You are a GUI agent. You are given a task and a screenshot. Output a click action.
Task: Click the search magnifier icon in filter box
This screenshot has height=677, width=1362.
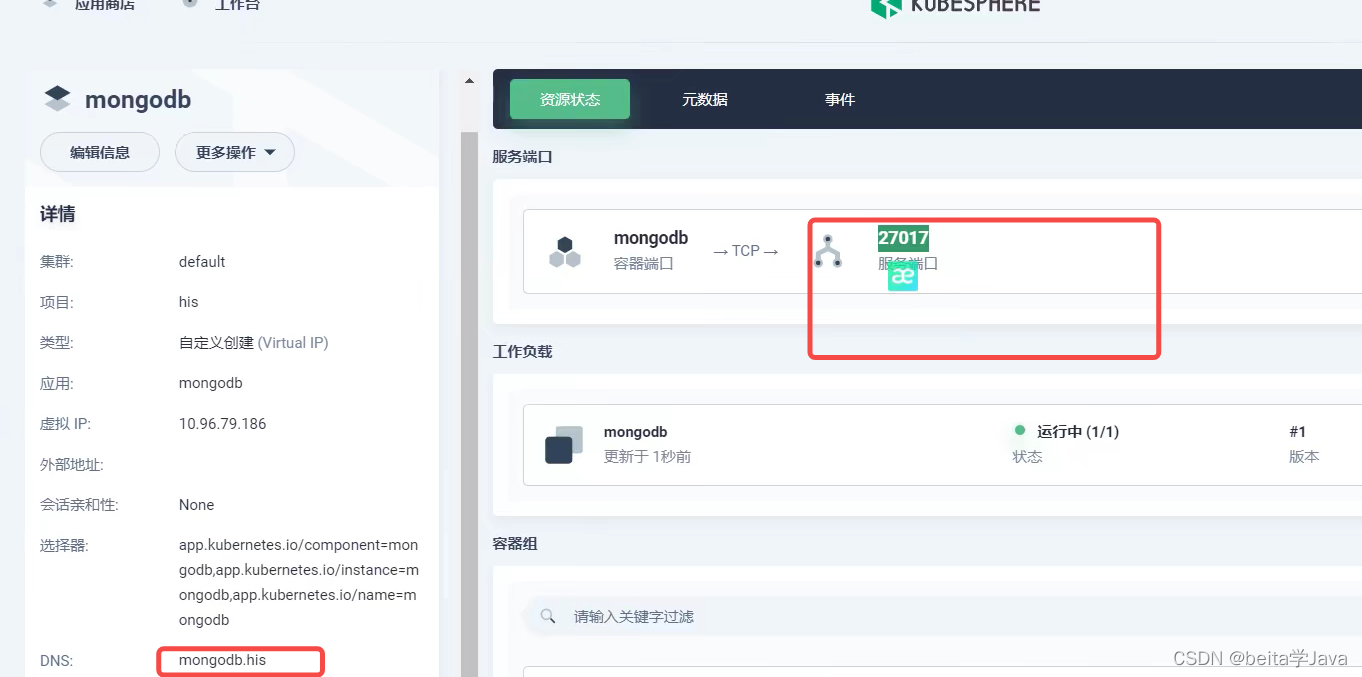[548, 616]
